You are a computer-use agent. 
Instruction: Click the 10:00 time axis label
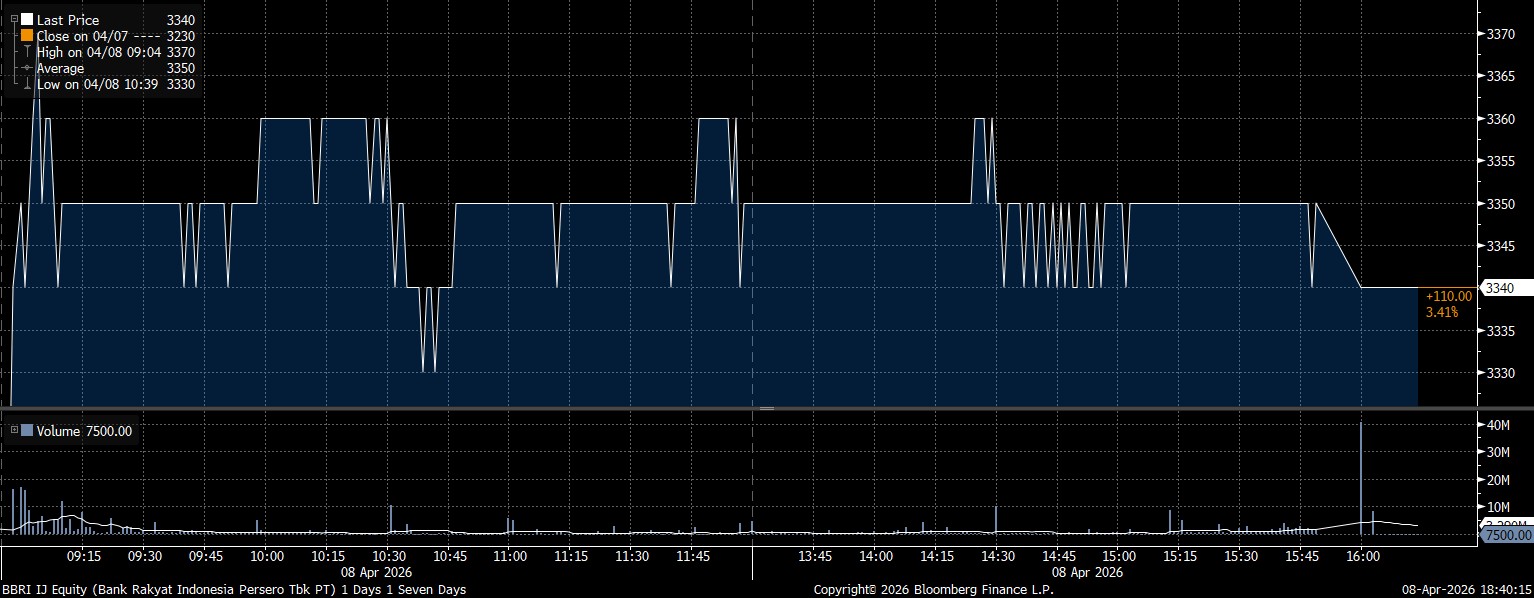point(266,556)
